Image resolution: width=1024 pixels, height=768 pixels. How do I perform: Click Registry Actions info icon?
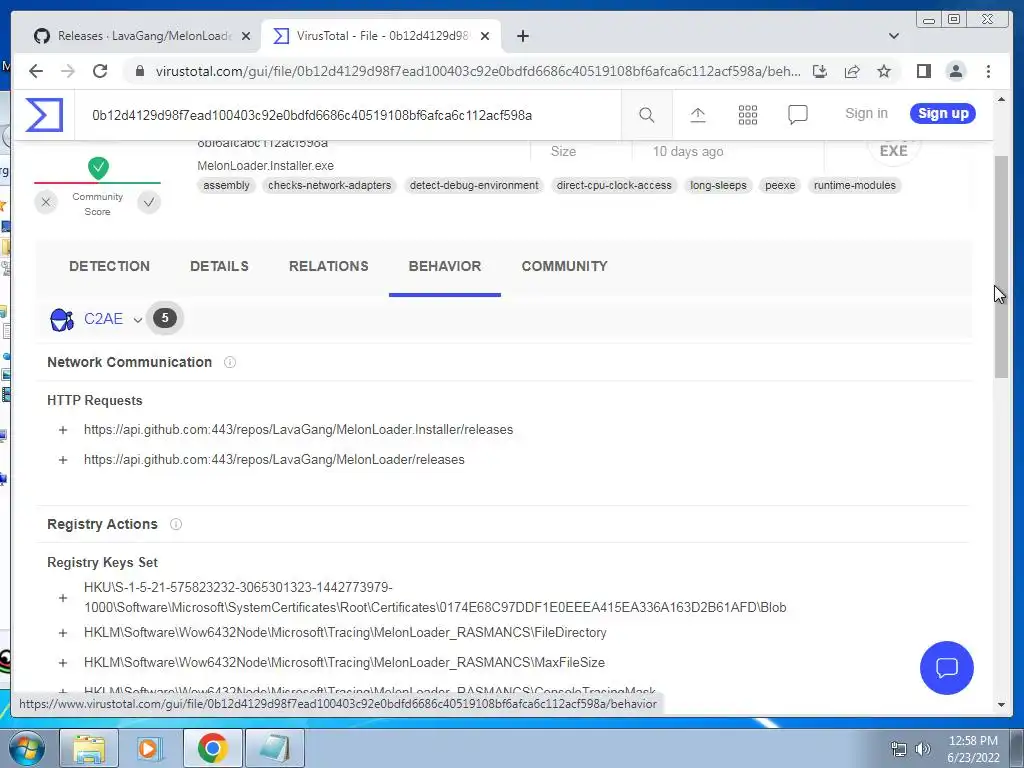point(176,524)
